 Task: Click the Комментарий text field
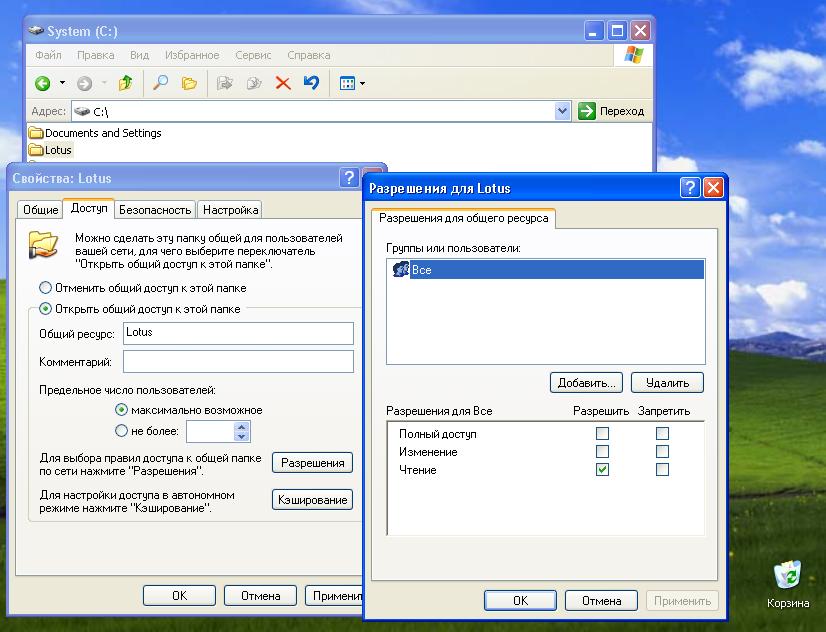coord(238,362)
